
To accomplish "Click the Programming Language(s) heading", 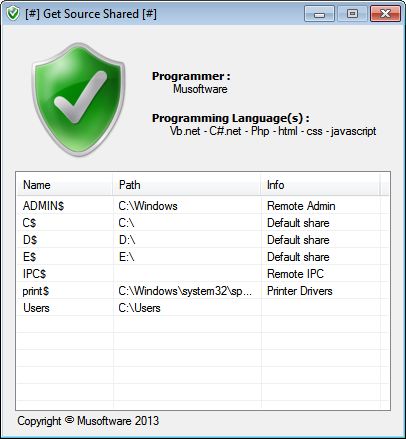I will (231, 118).
